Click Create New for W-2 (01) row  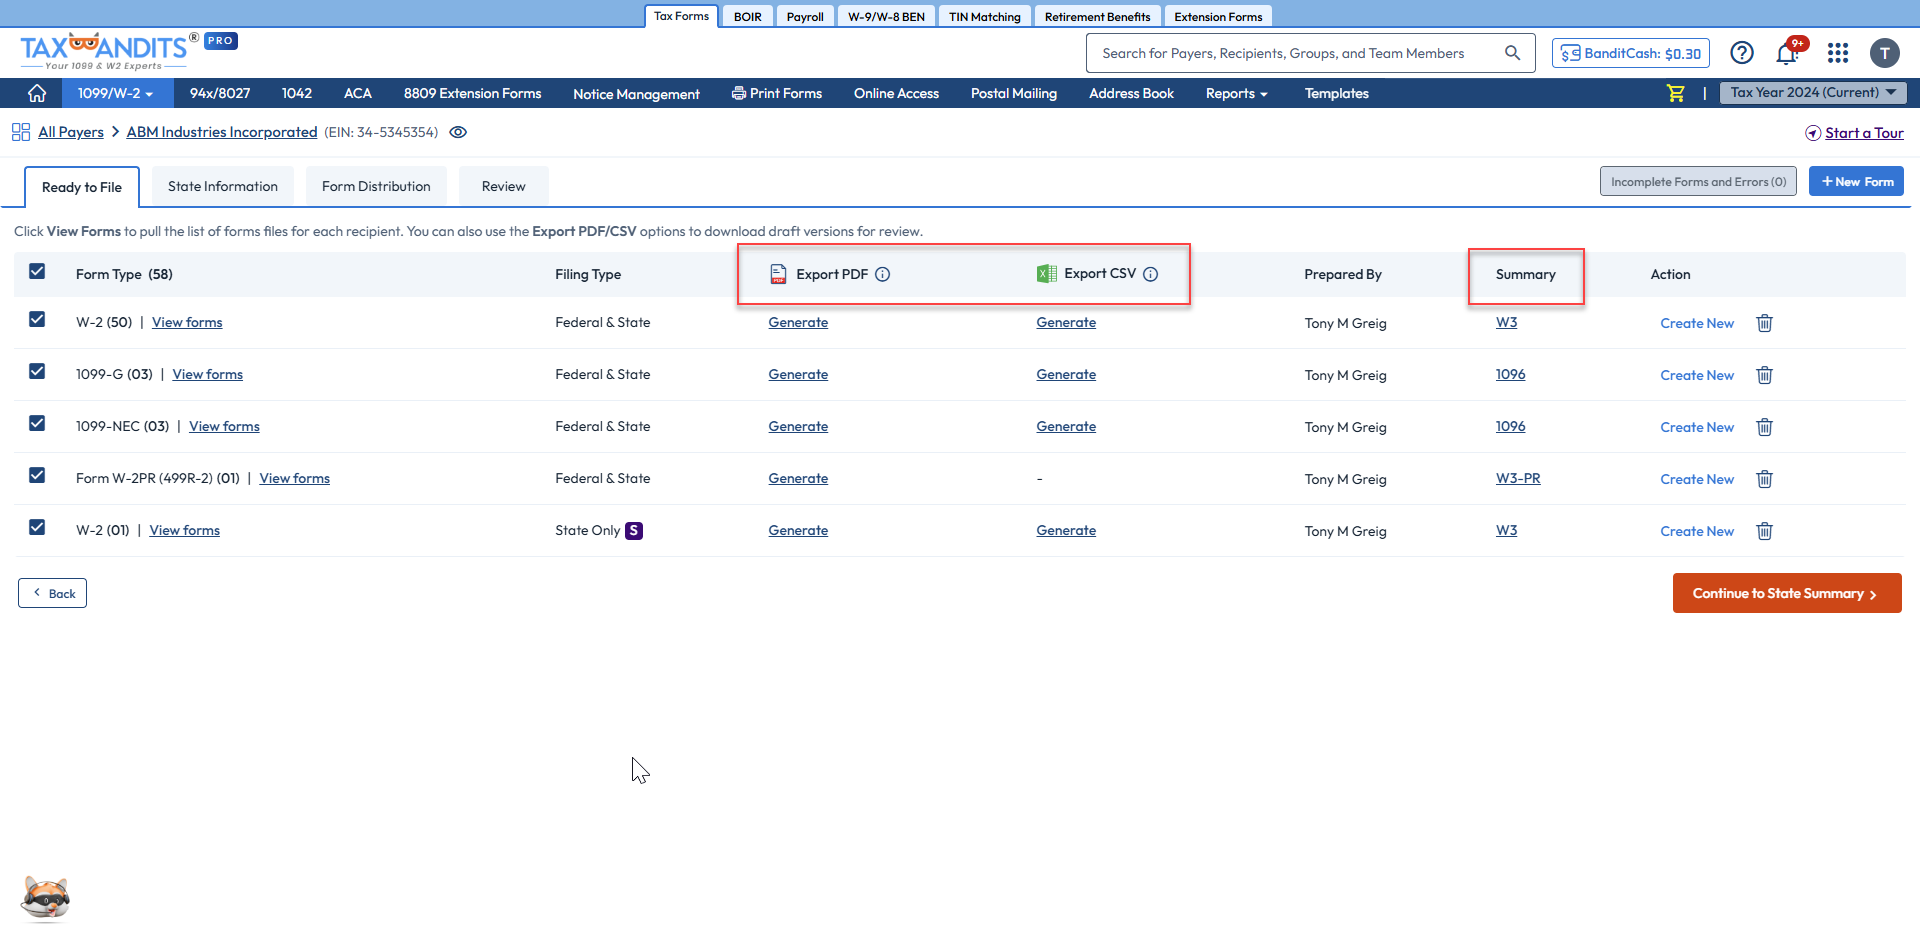coord(1697,531)
